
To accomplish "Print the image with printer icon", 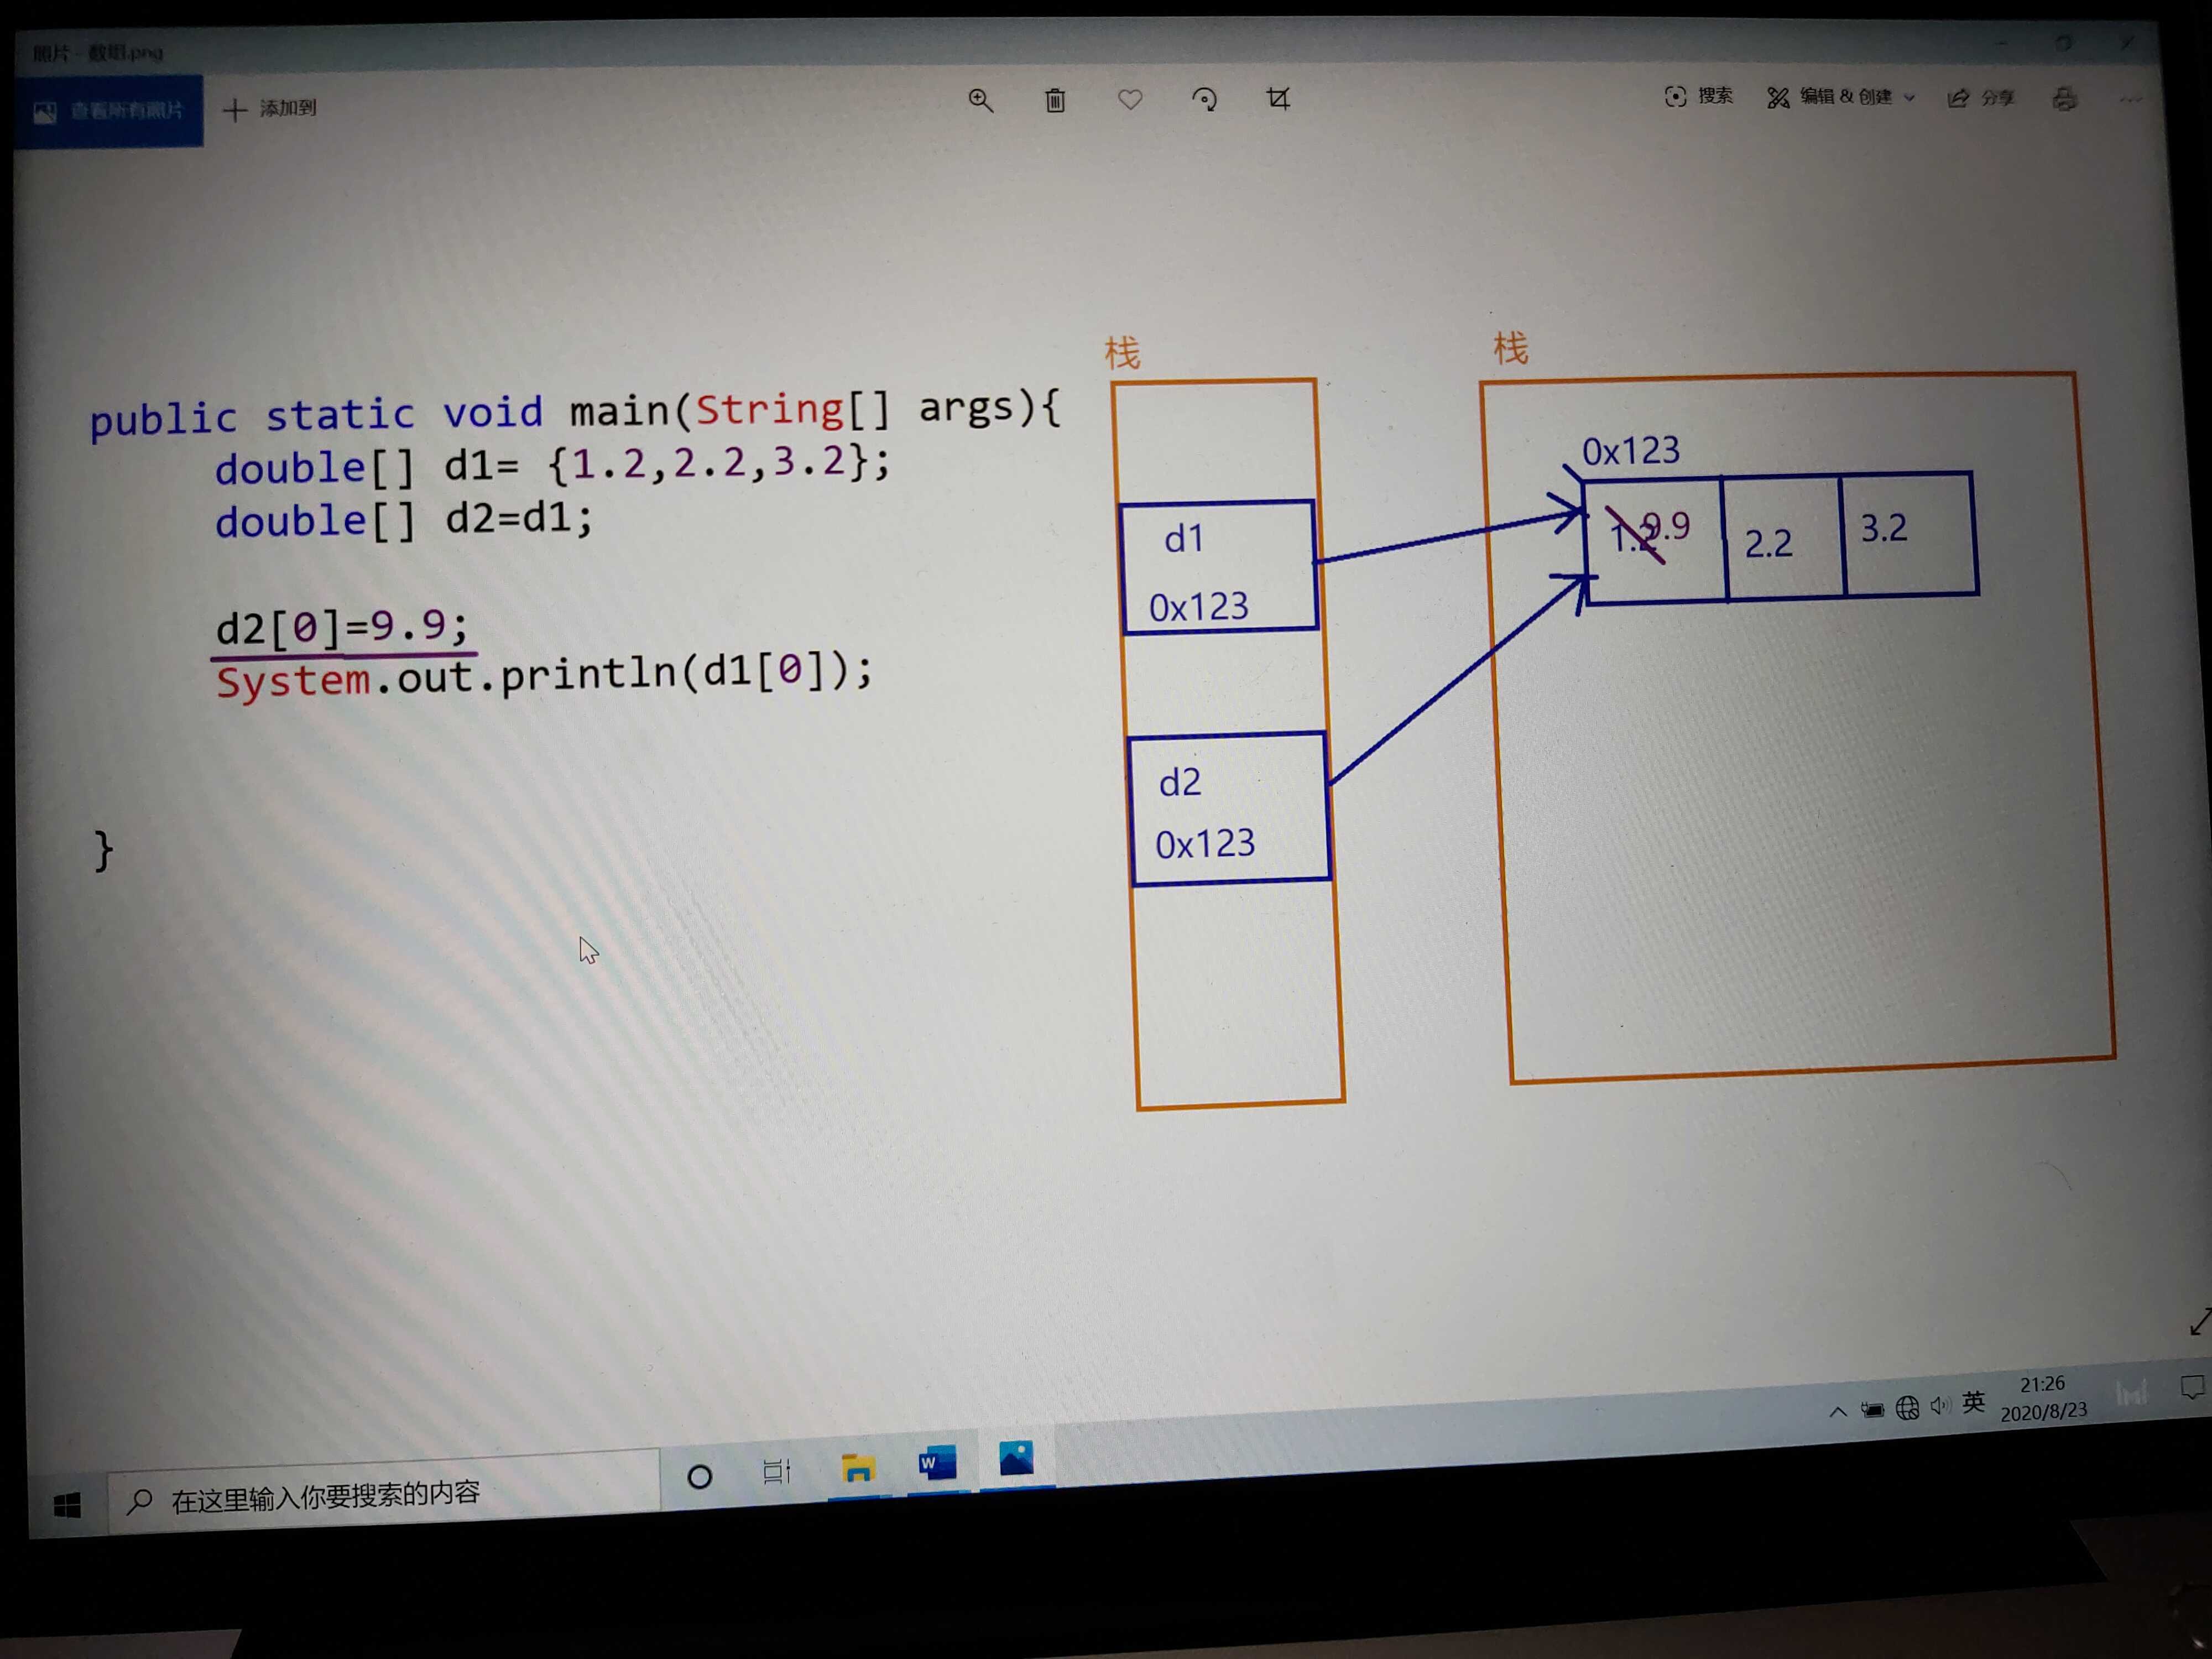I will coord(2065,100).
